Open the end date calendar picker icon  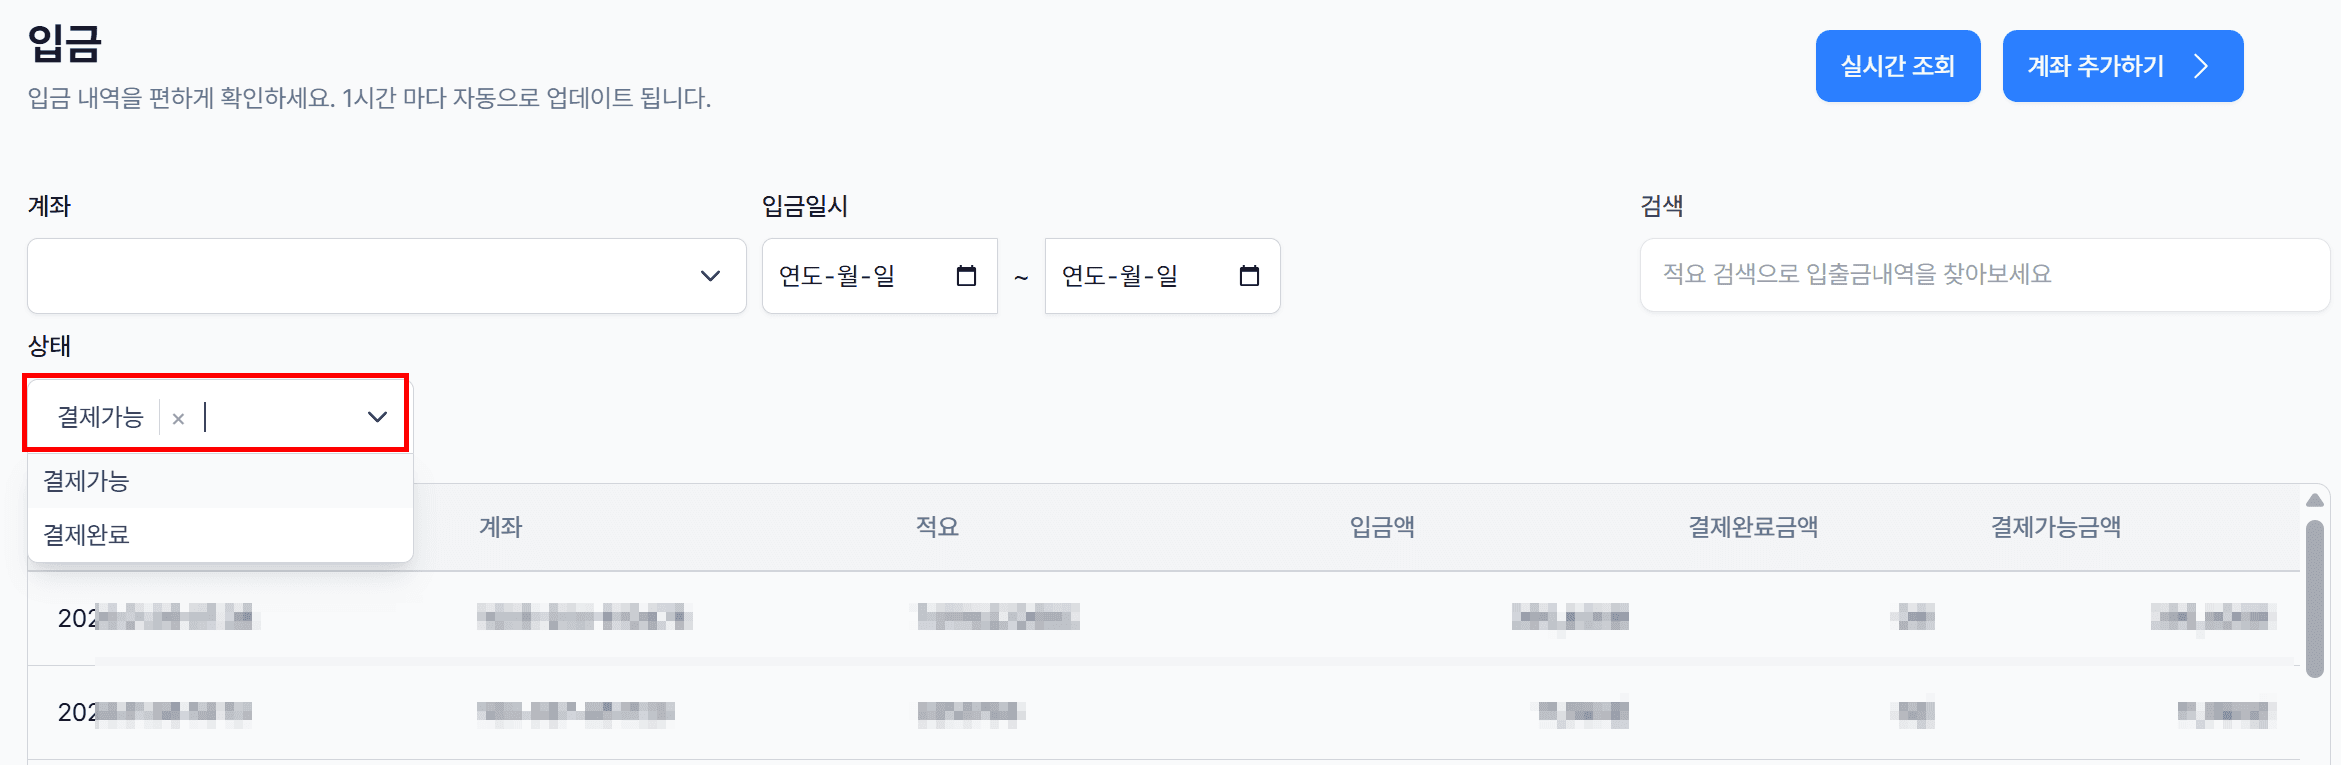click(1249, 276)
